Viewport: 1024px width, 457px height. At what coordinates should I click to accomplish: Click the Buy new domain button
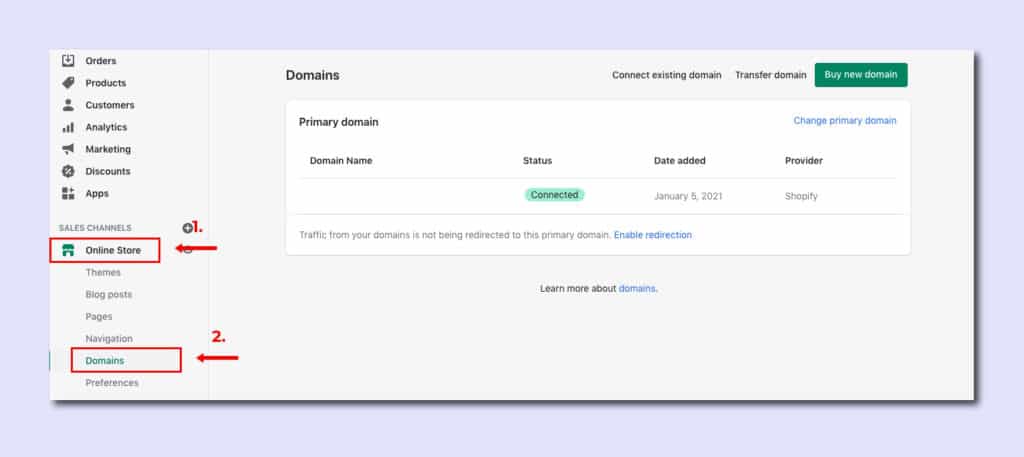[861, 75]
